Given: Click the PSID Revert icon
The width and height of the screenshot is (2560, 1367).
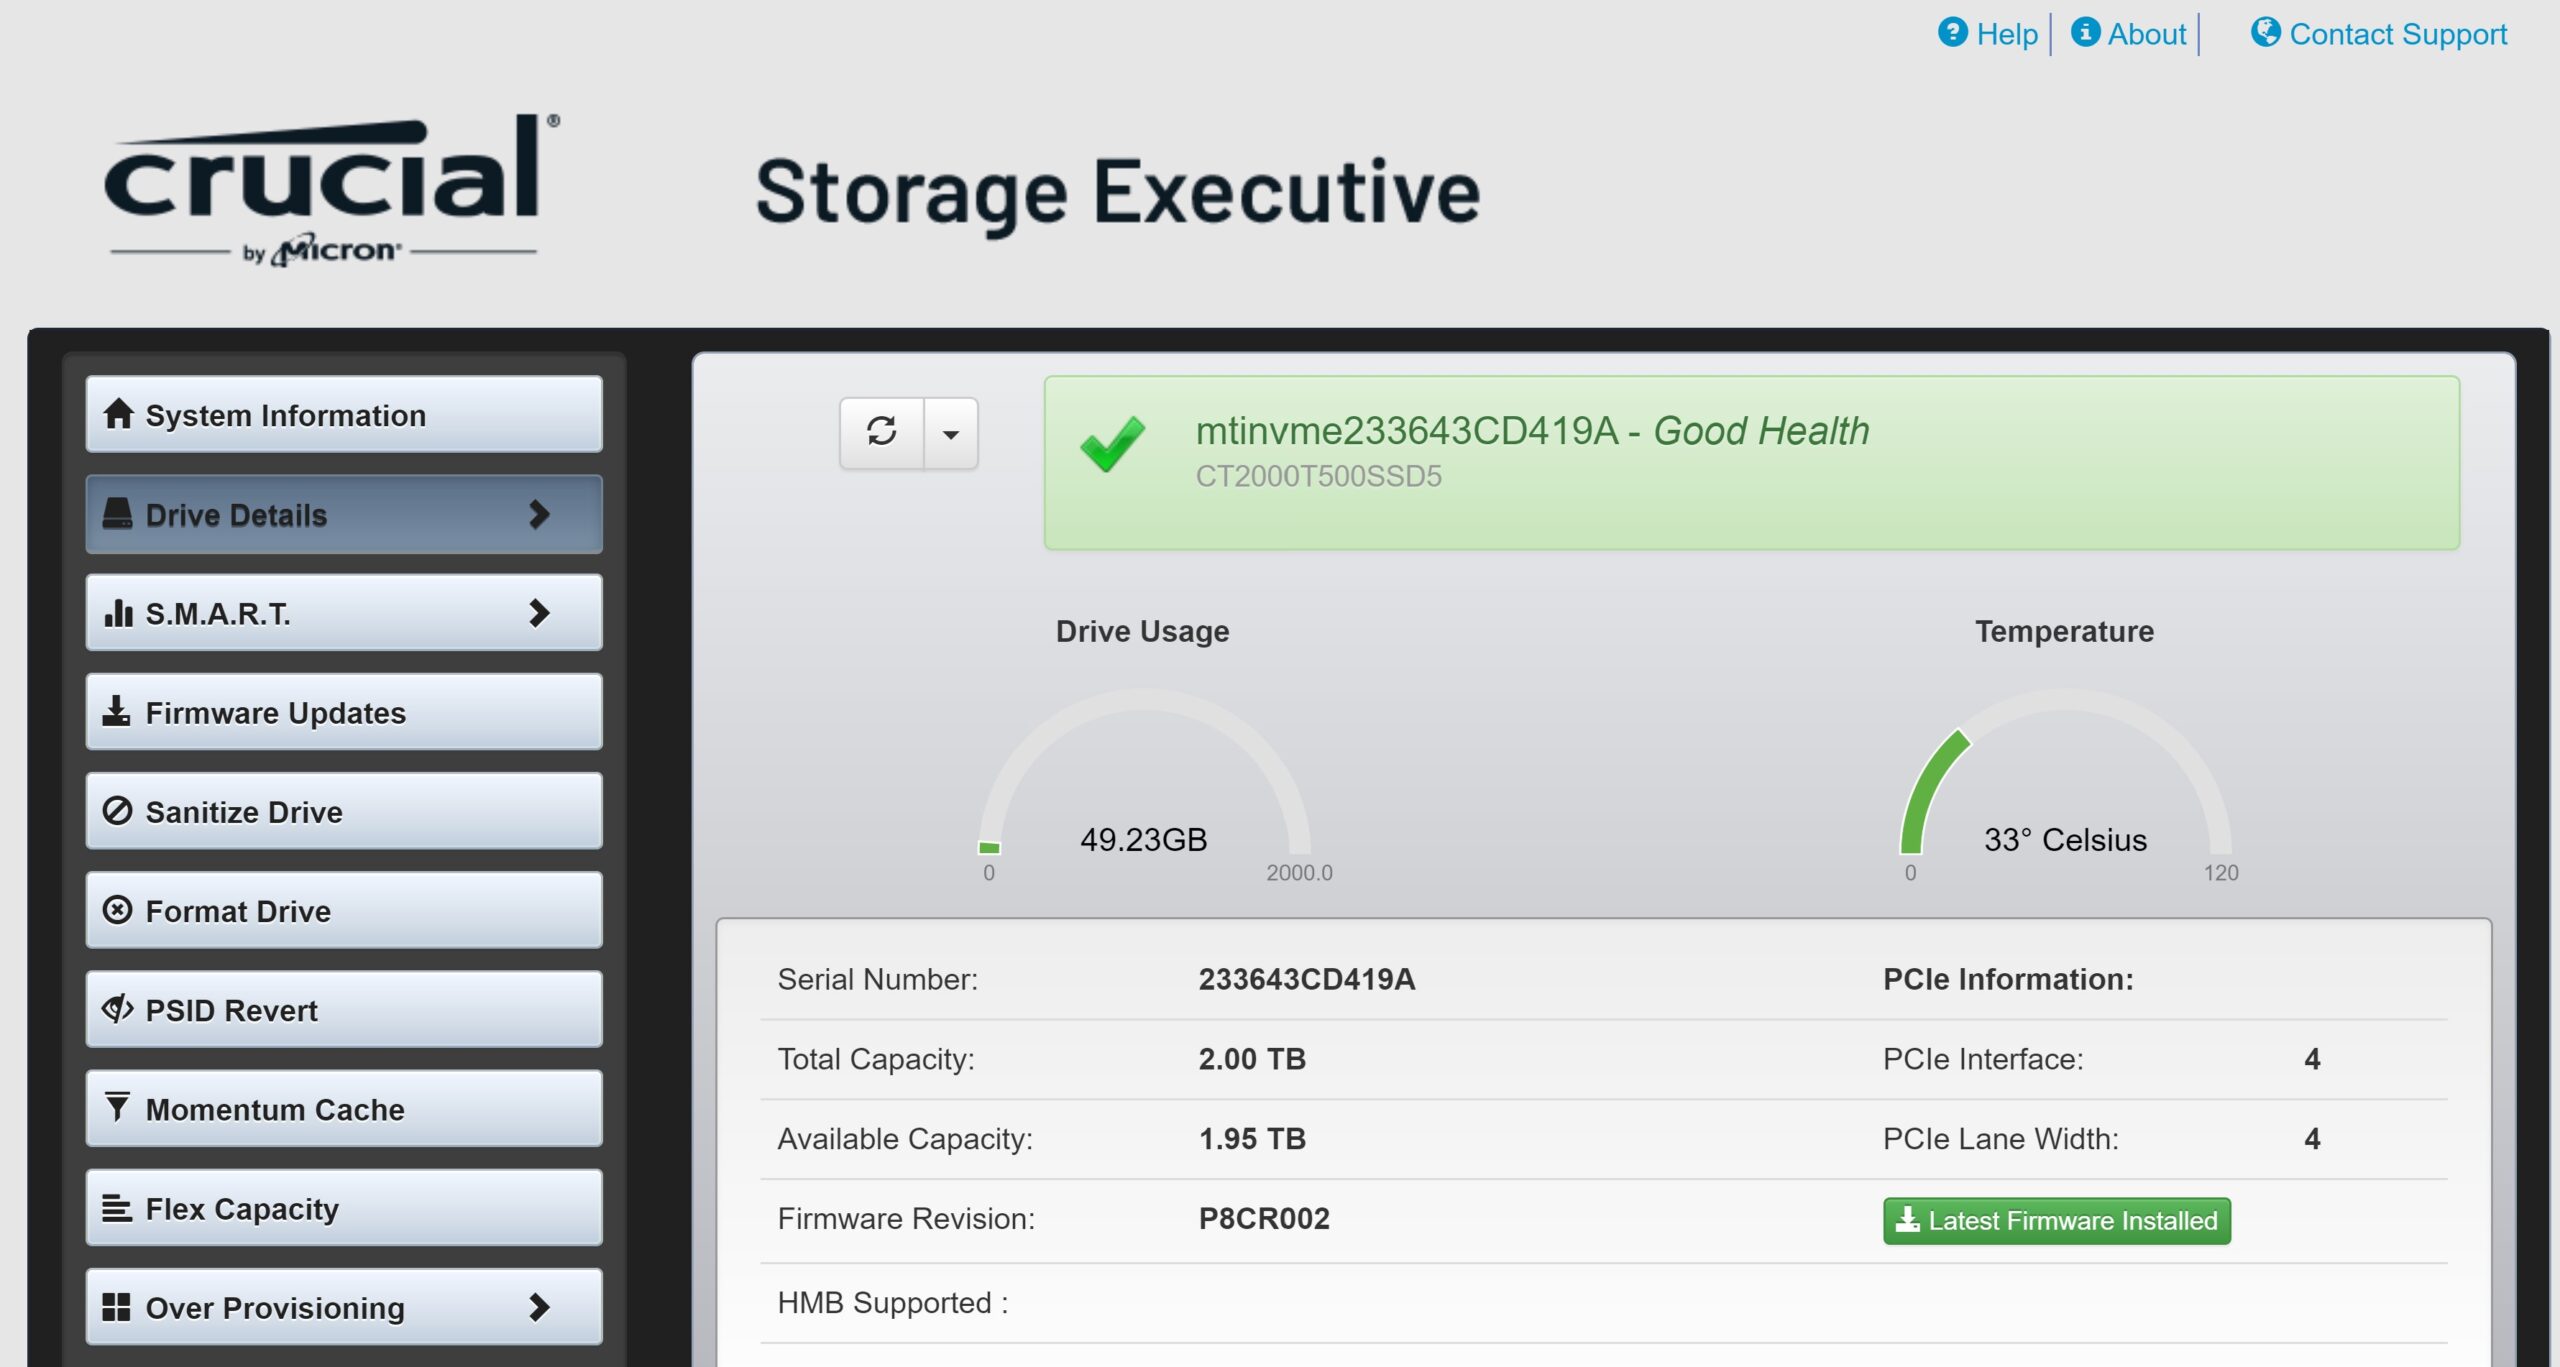Looking at the screenshot, I should 117,1008.
